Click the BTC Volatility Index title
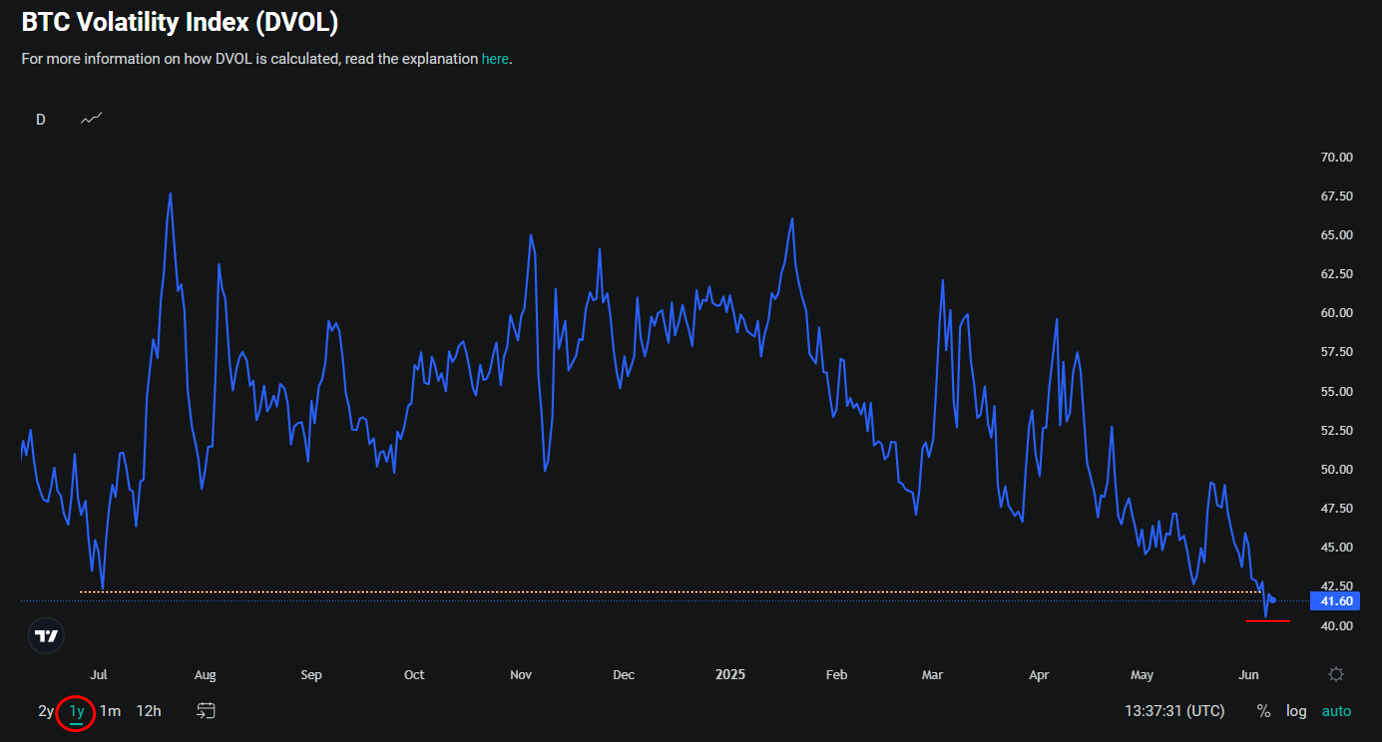Viewport: 1382px width, 742px height. pyautogui.click(x=179, y=22)
